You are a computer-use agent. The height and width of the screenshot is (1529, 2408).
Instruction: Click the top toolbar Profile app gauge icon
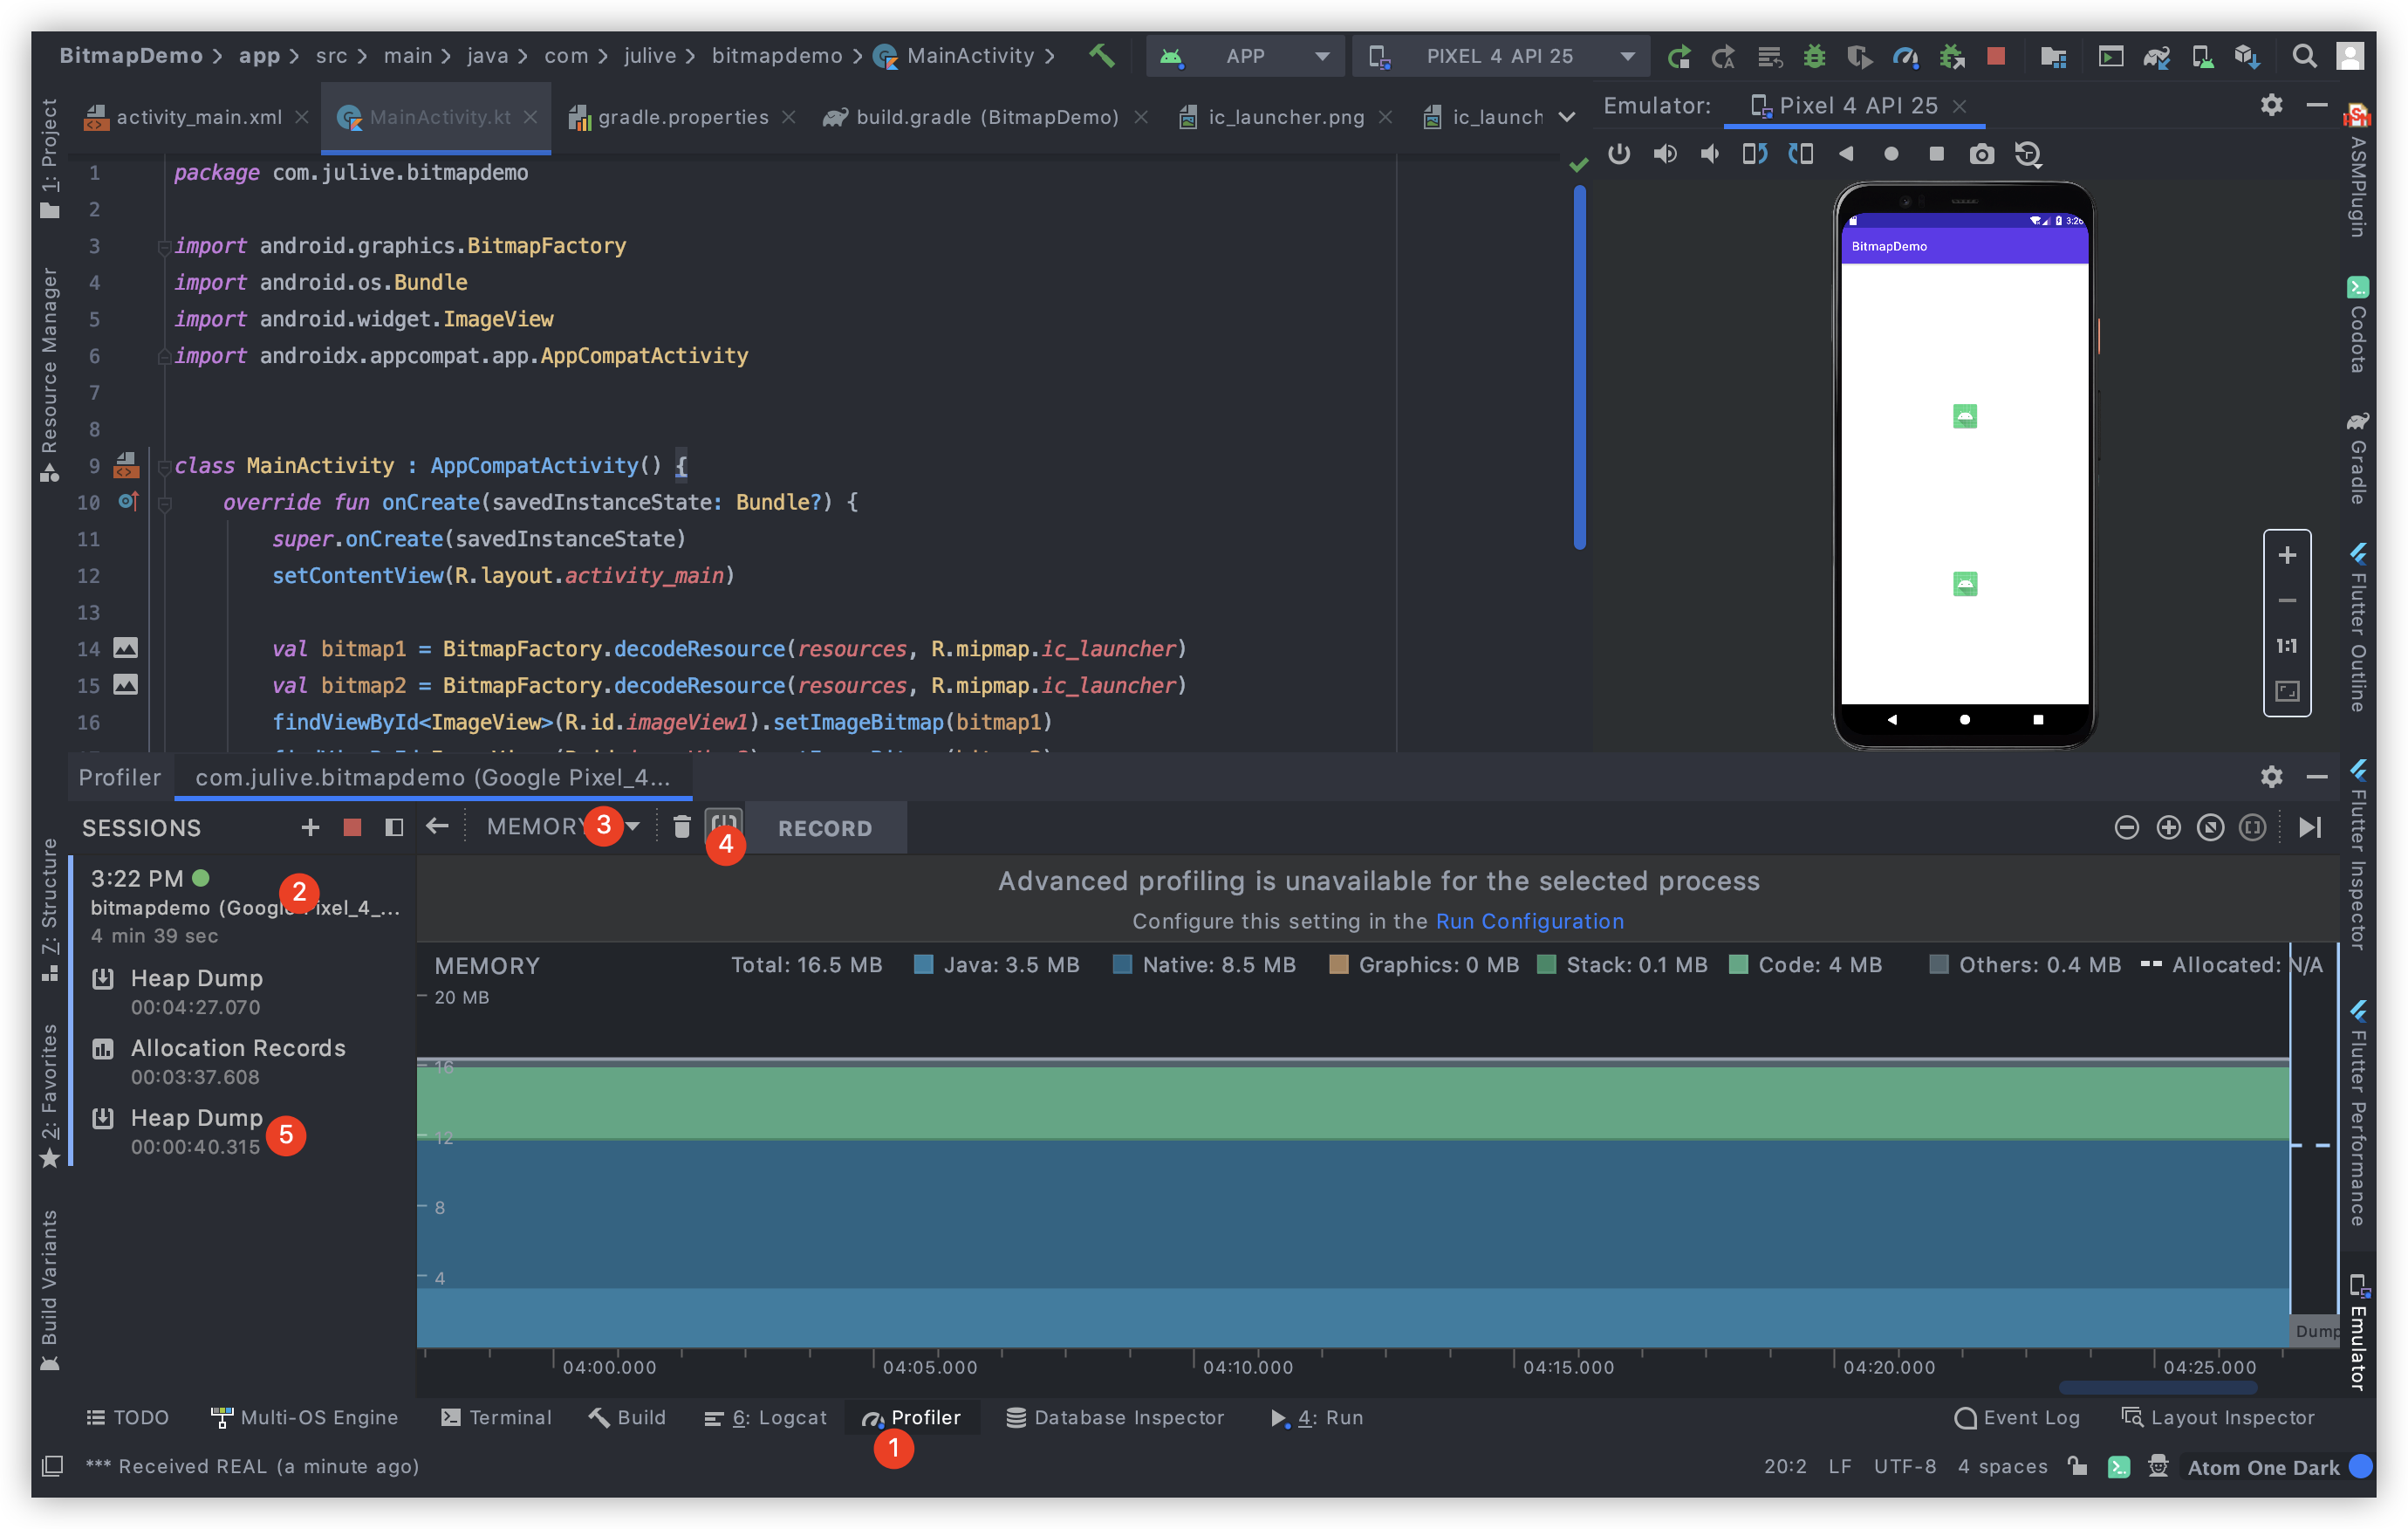(1905, 56)
